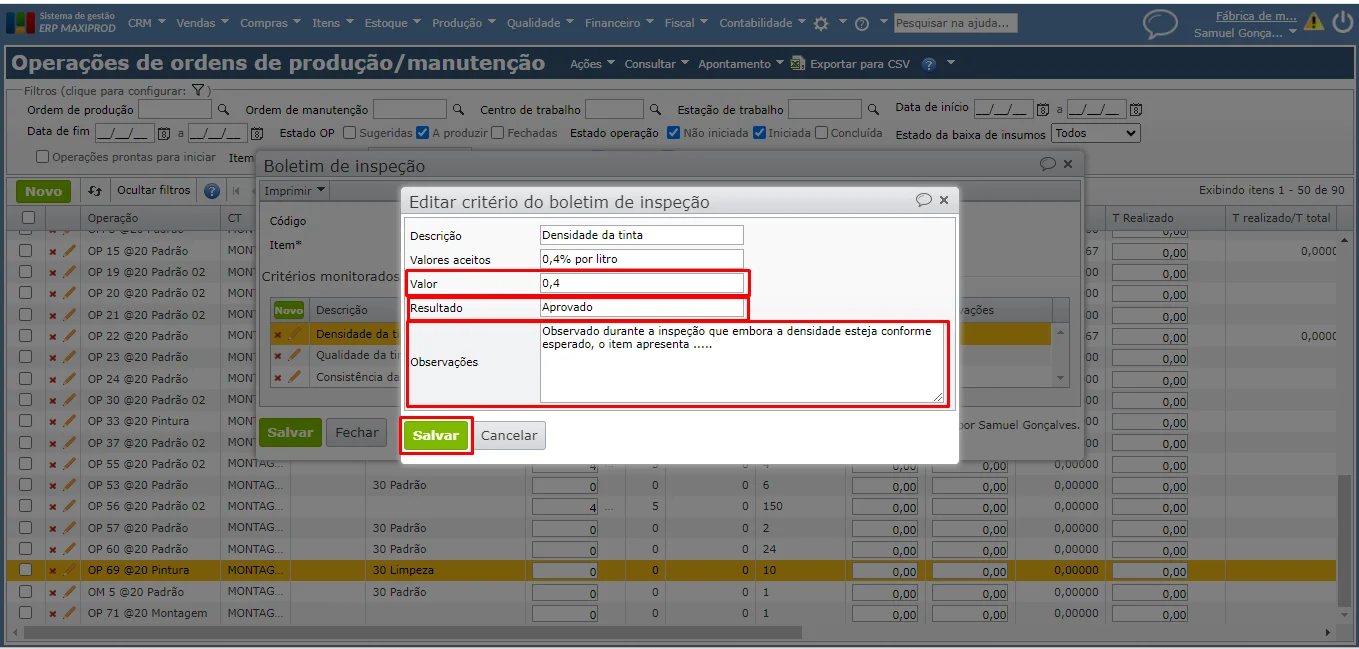Click the chat bubble icon in header
Image resolution: width=1359 pixels, height=649 pixels.
[x=1160, y=23]
